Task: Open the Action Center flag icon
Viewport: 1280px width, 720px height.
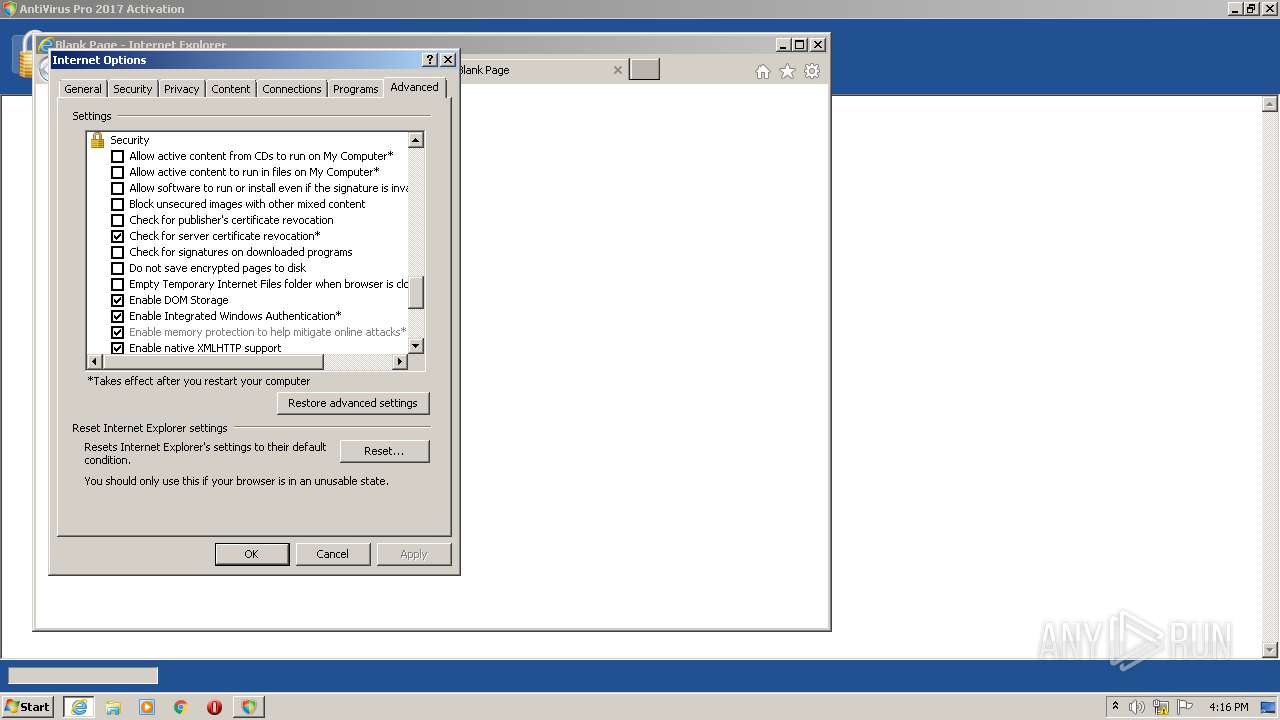Action: pyautogui.click(x=1185, y=707)
